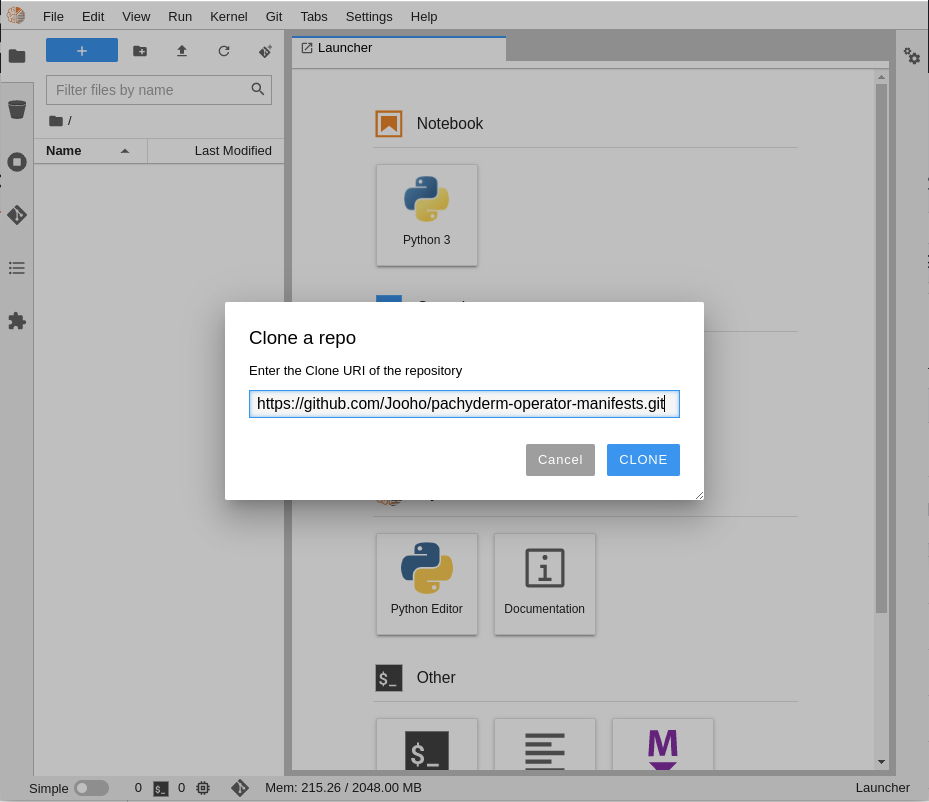Click the launcher's vertical scrollbar
Viewport: 929px width, 802px height.
click(881, 348)
